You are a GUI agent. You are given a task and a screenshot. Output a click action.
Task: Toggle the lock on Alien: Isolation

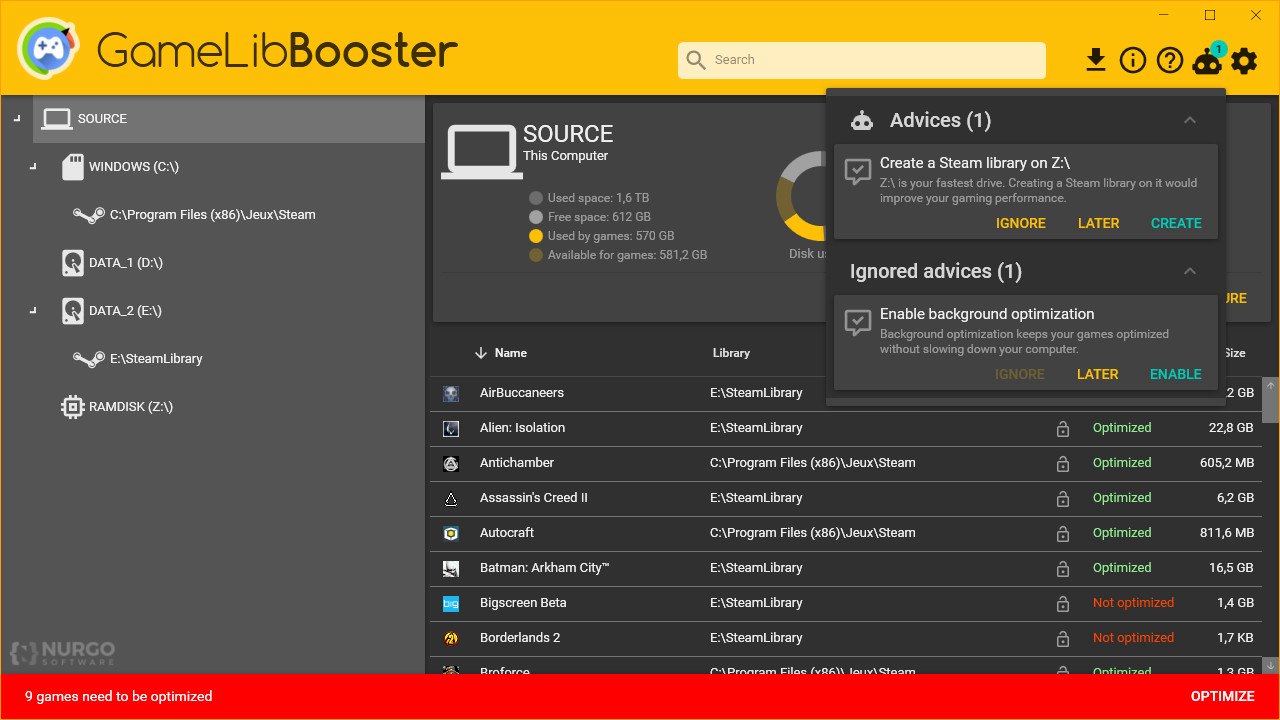click(x=1063, y=428)
